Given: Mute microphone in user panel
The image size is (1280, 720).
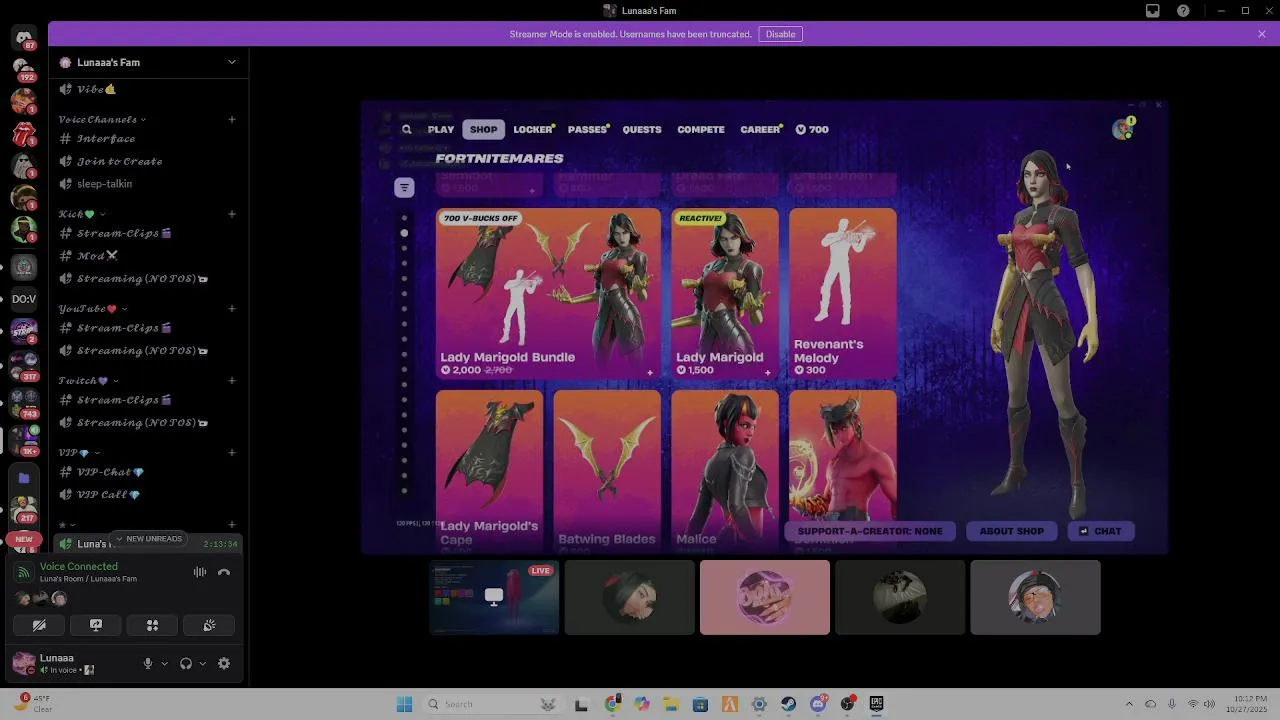Looking at the screenshot, I should 148,663.
